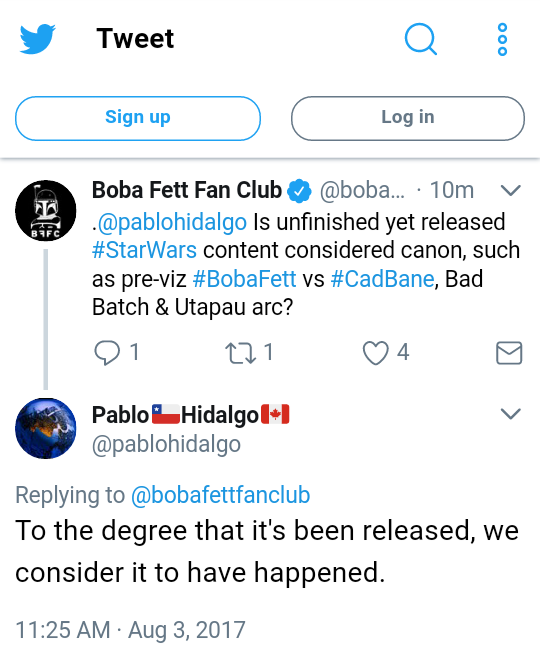
Task: Open the #CadBane hashtag
Action: coord(382,279)
